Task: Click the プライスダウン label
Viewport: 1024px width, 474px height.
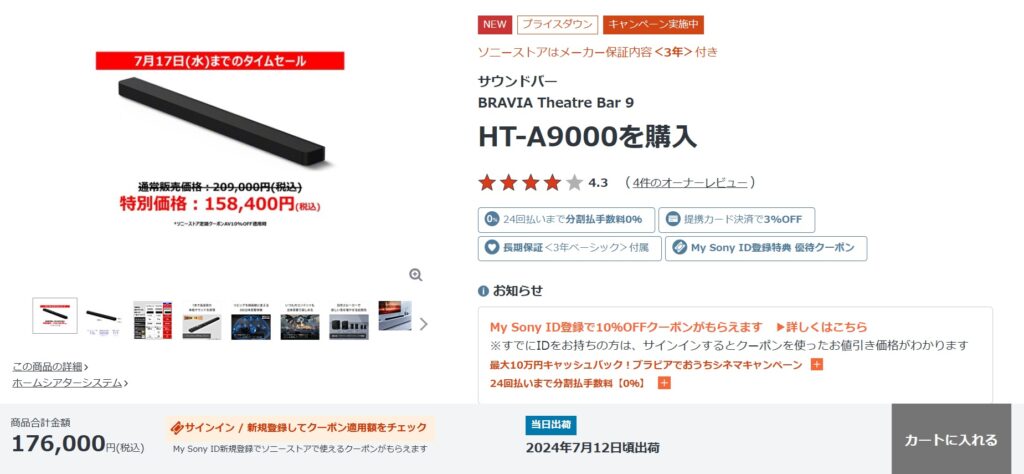Action: 558,25
